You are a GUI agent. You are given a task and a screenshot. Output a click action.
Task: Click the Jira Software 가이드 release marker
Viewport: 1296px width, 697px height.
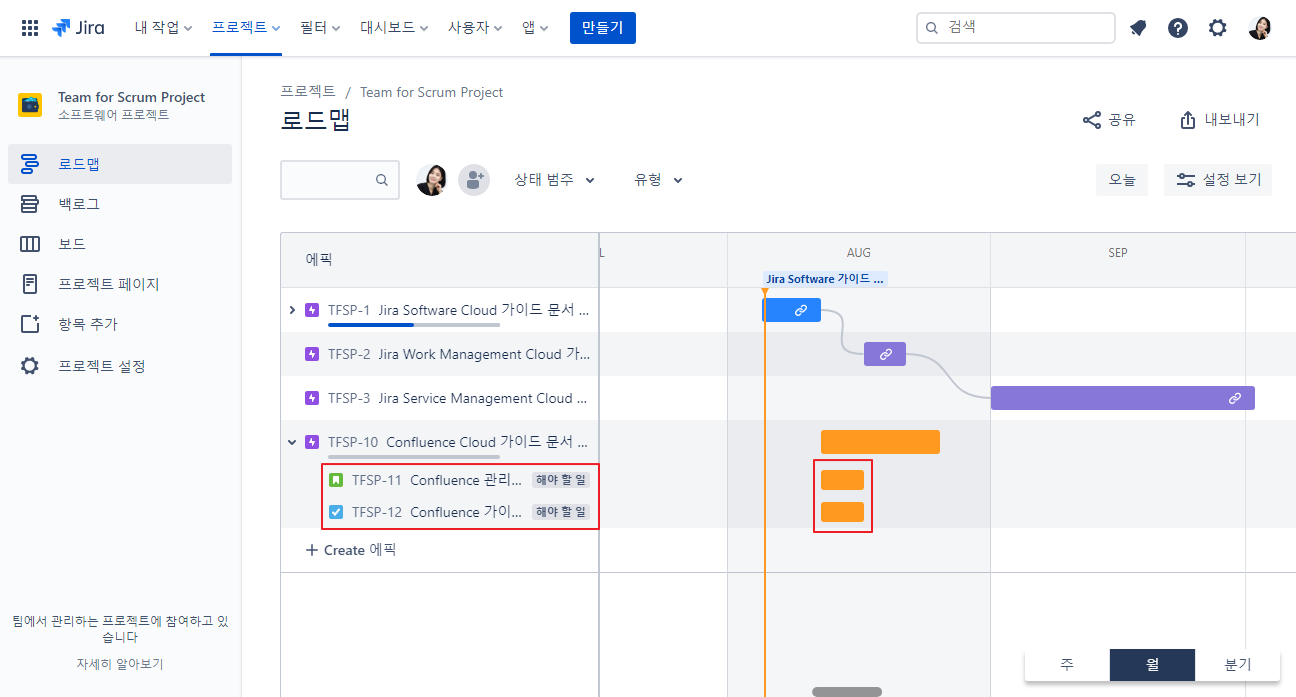(825, 279)
